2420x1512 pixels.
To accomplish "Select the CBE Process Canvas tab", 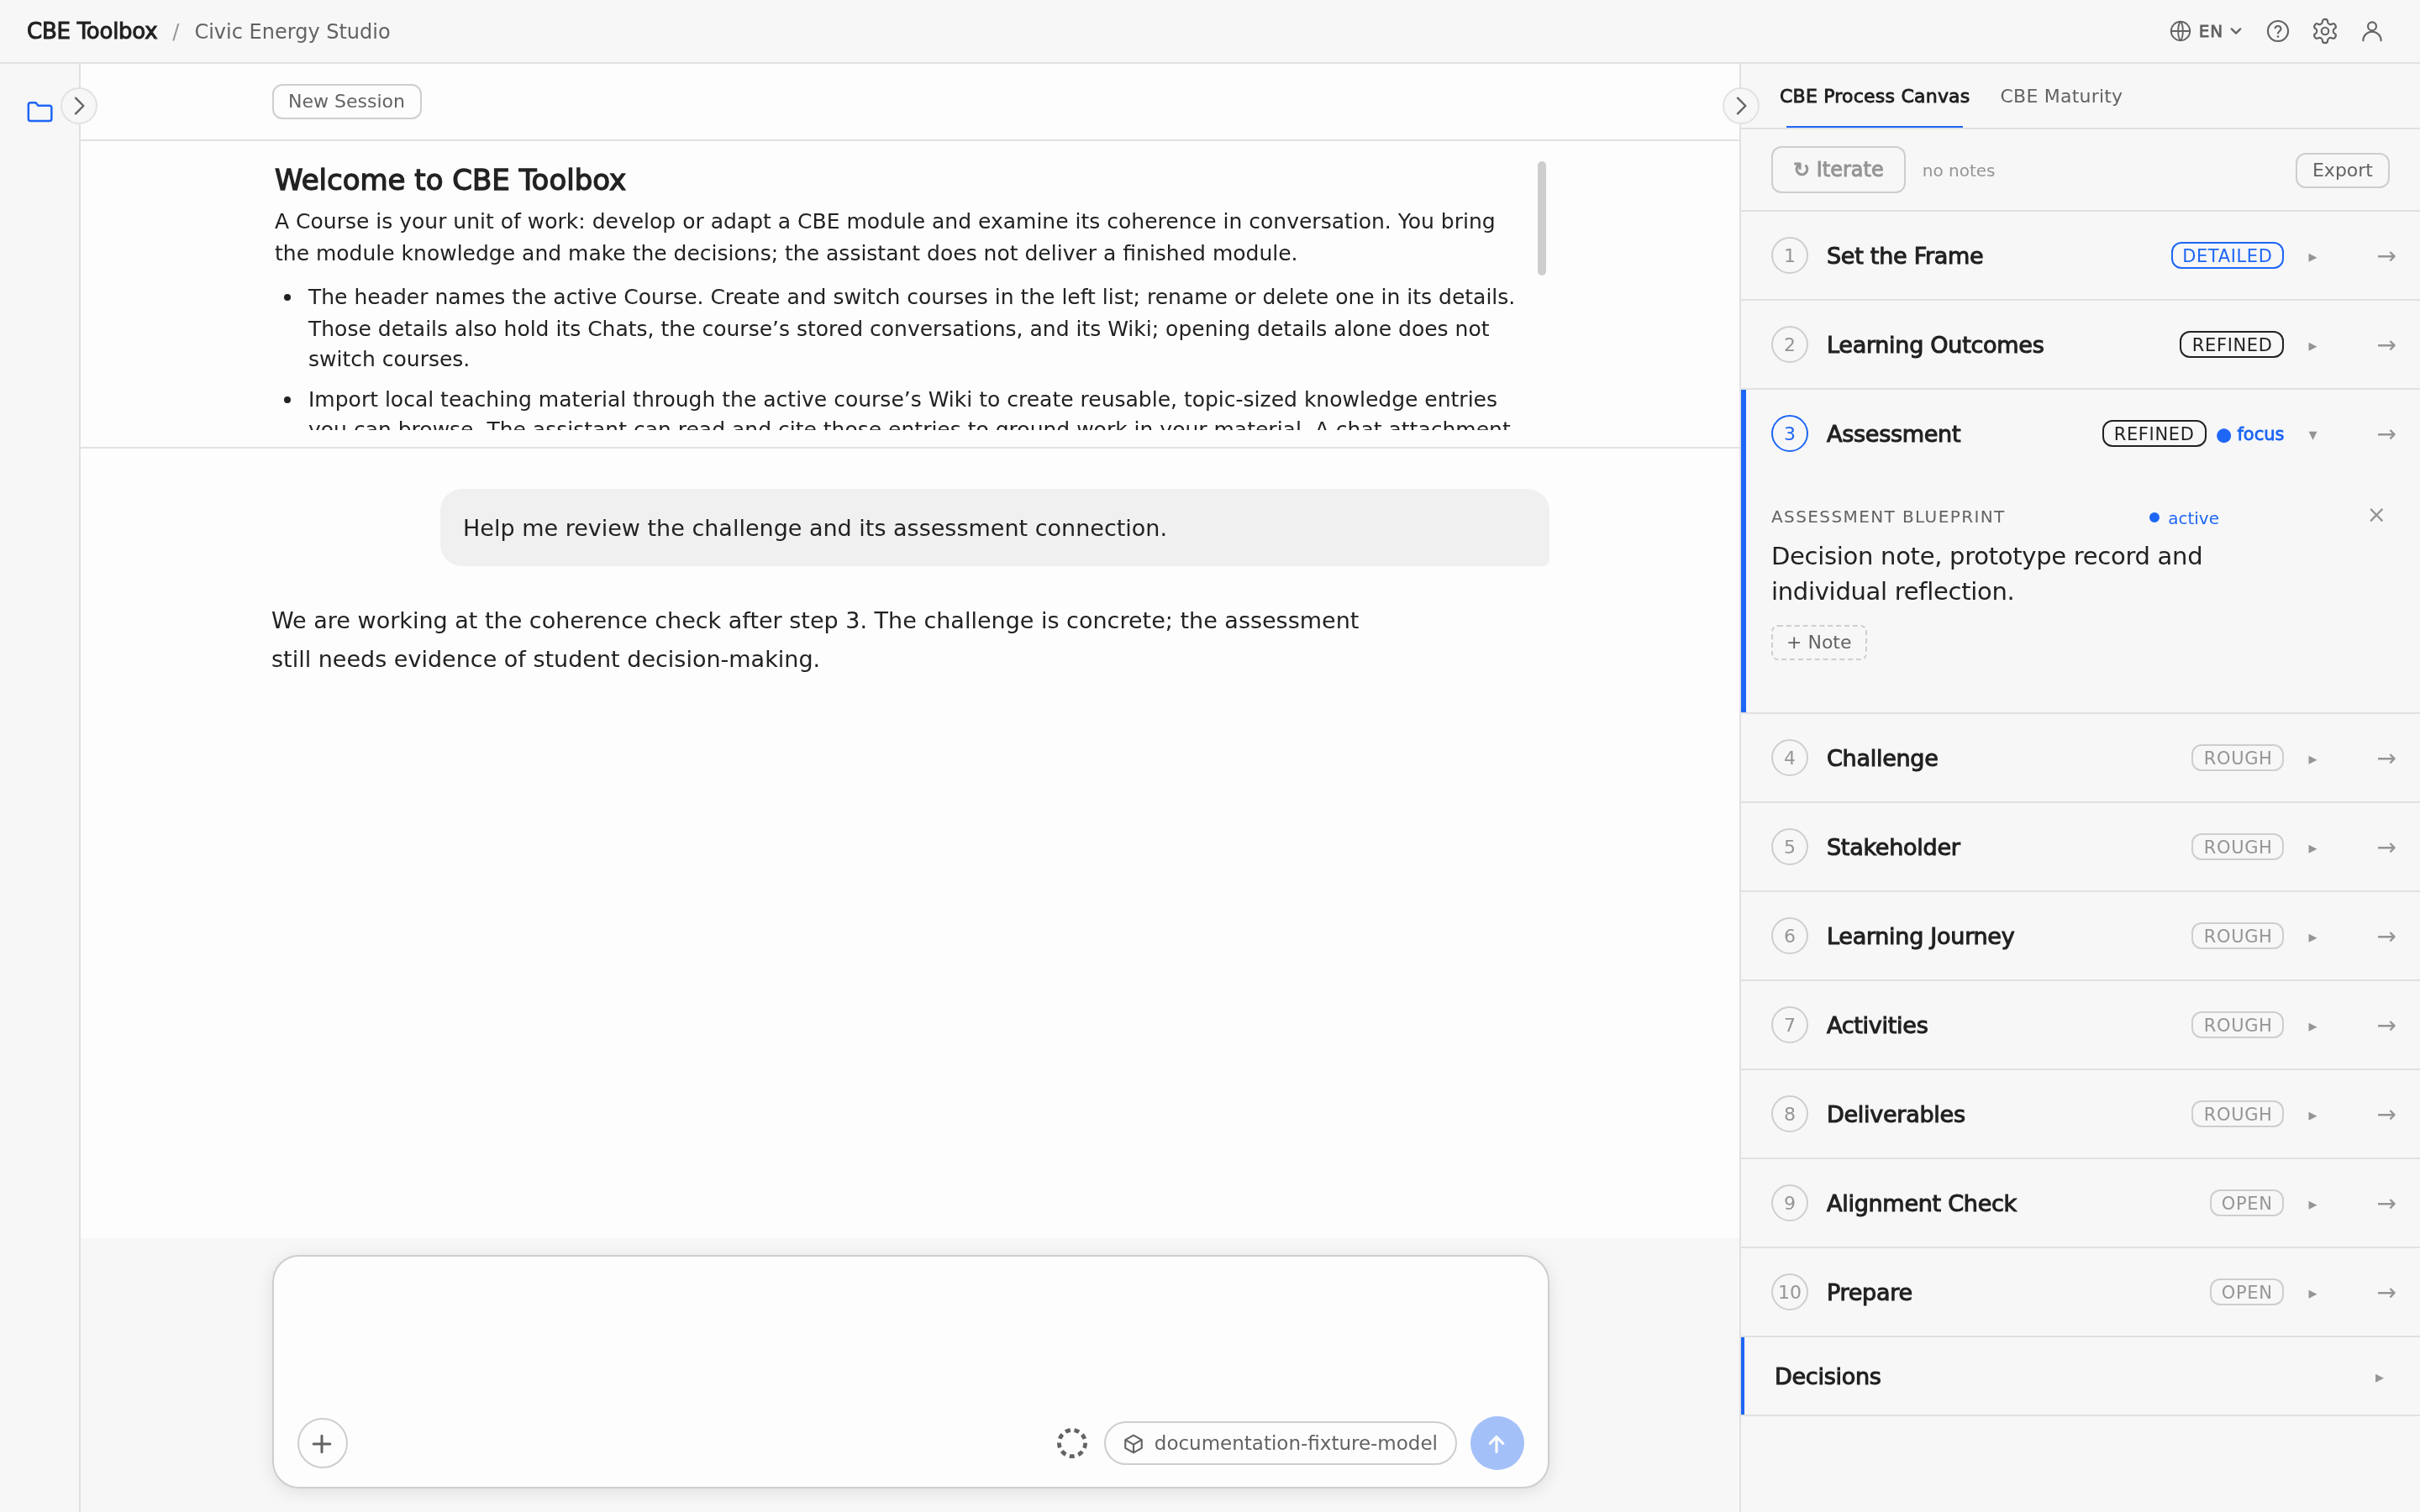I will (1874, 96).
